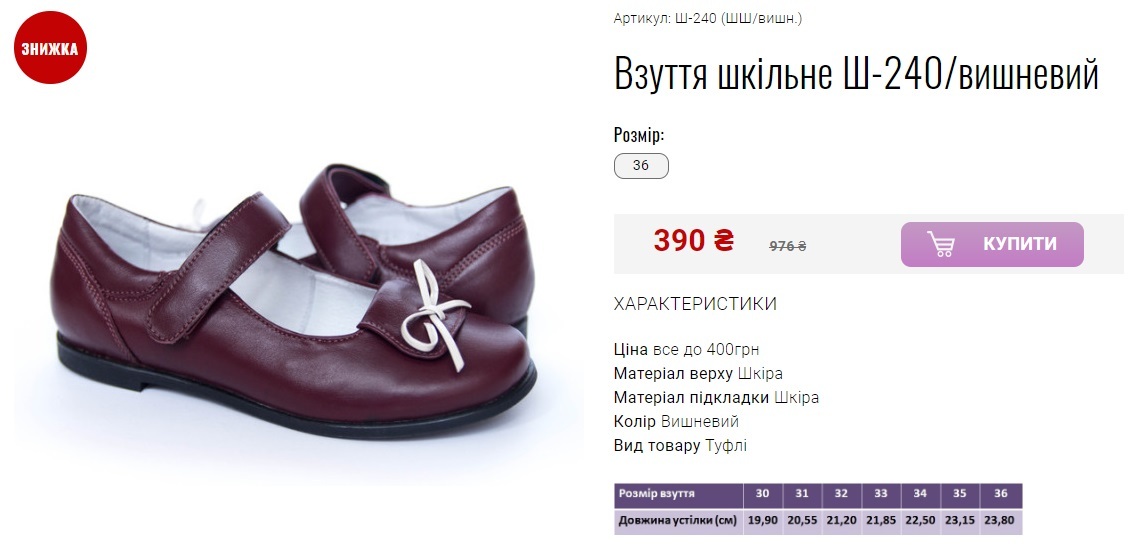Click the shopping cart icon on buy button

pyautogui.click(x=940, y=244)
